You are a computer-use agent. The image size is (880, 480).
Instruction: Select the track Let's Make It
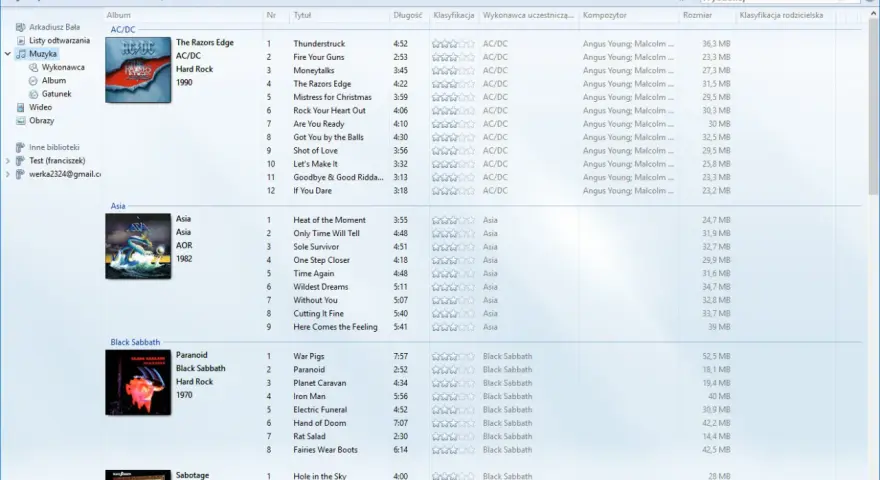pos(315,164)
